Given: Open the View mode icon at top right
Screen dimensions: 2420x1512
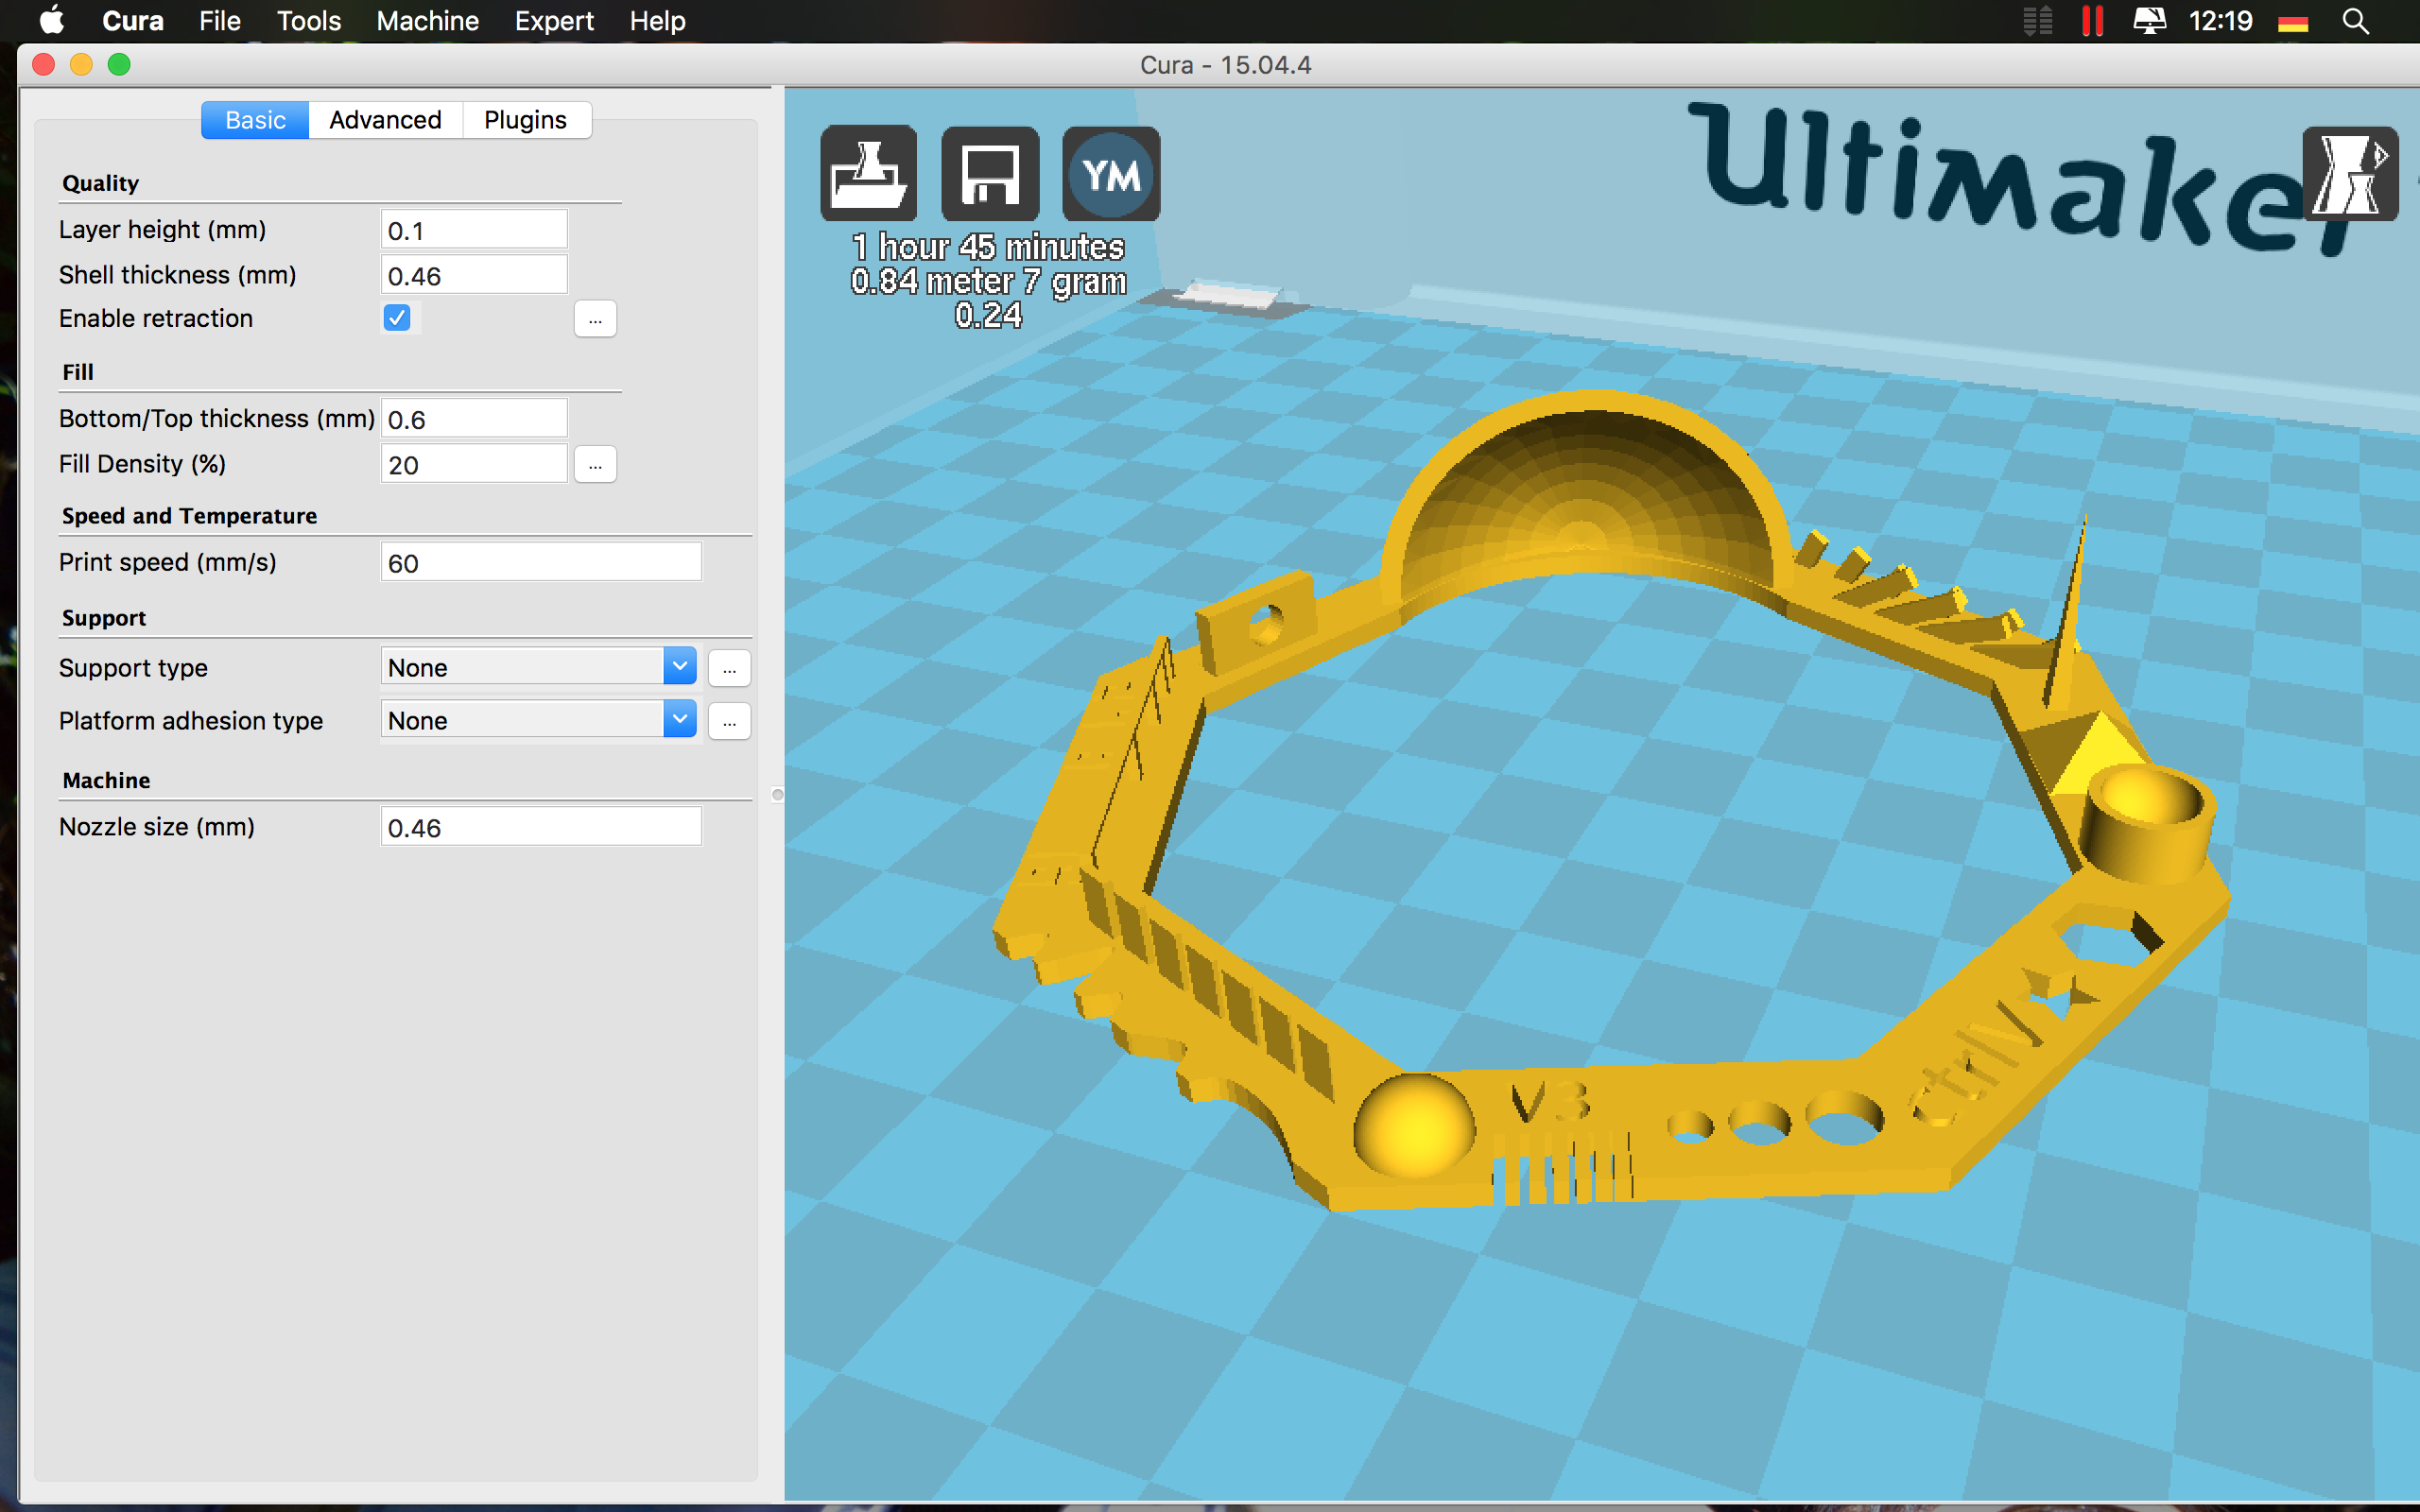Looking at the screenshot, I should pyautogui.click(x=2349, y=174).
